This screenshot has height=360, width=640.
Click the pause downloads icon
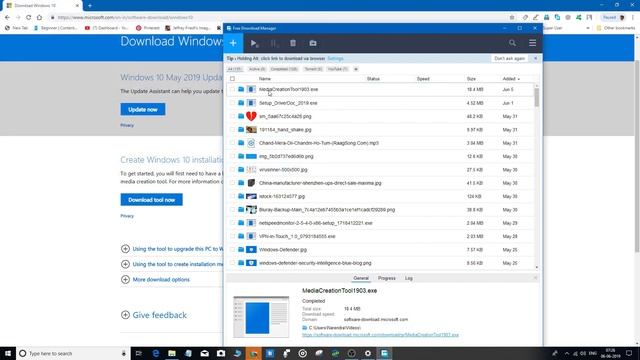273,43
